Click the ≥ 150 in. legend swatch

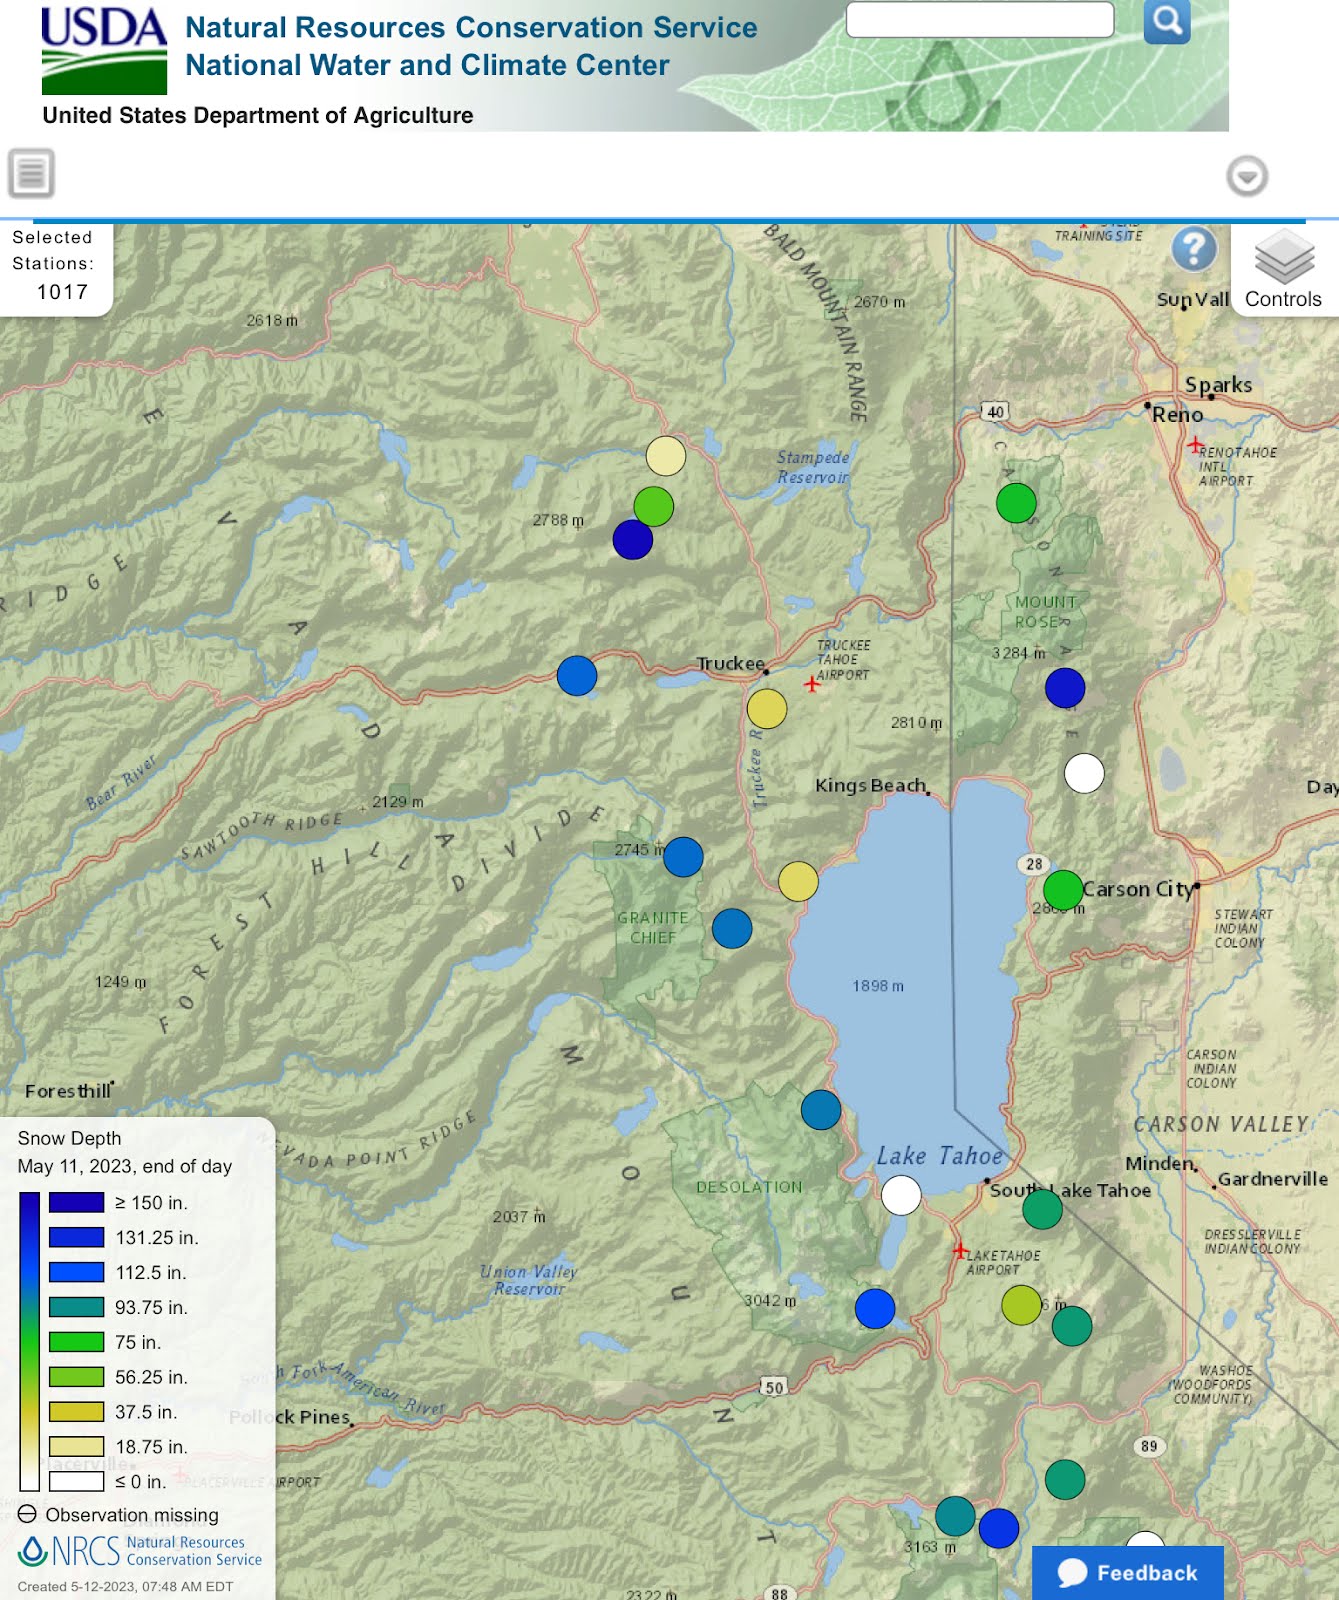coord(77,1203)
